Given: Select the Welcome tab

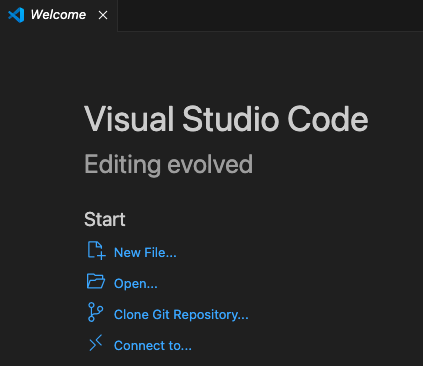Looking at the screenshot, I should pyautogui.click(x=58, y=15).
